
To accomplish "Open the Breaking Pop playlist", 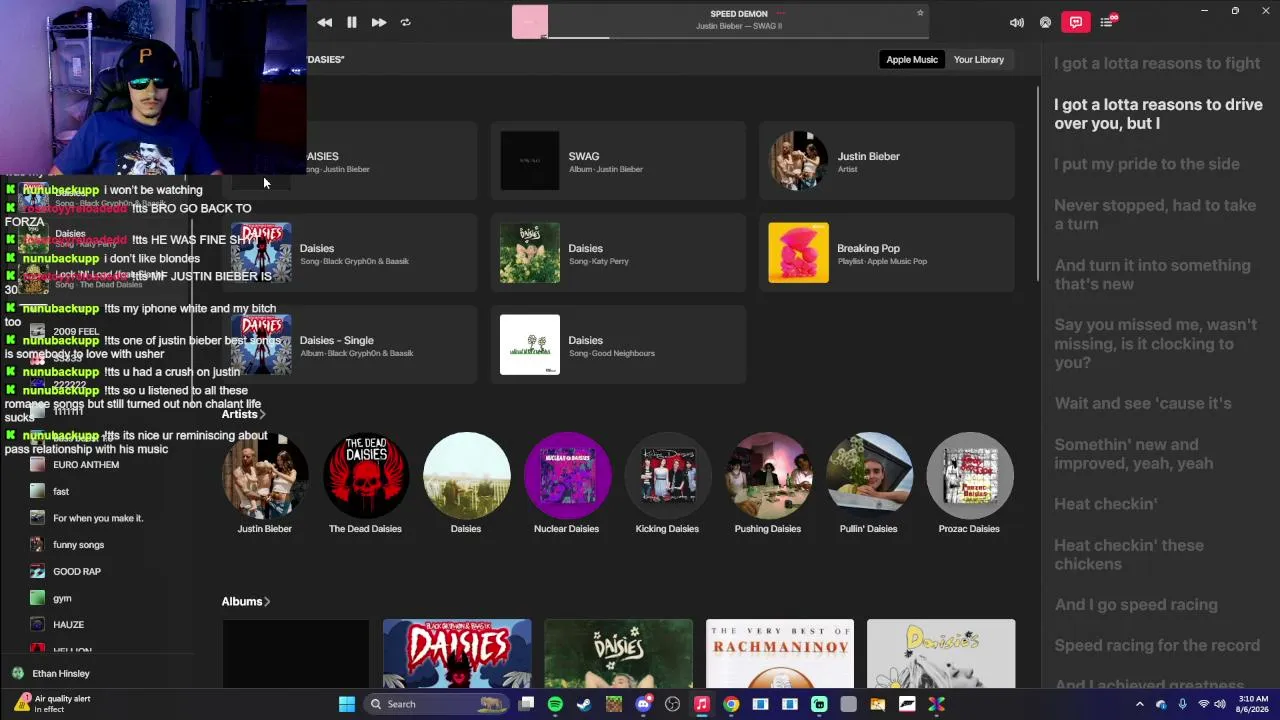I will click(887, 253).
